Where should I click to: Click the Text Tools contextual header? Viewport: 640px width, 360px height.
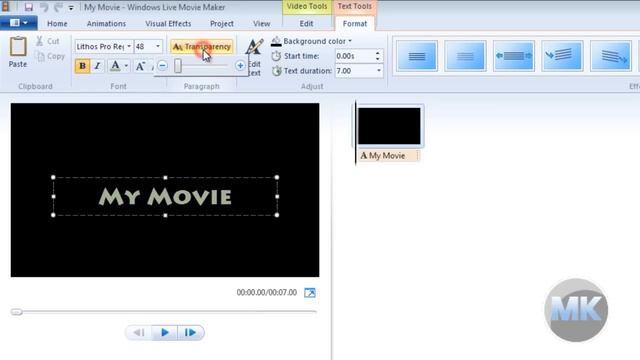(355, 7)
